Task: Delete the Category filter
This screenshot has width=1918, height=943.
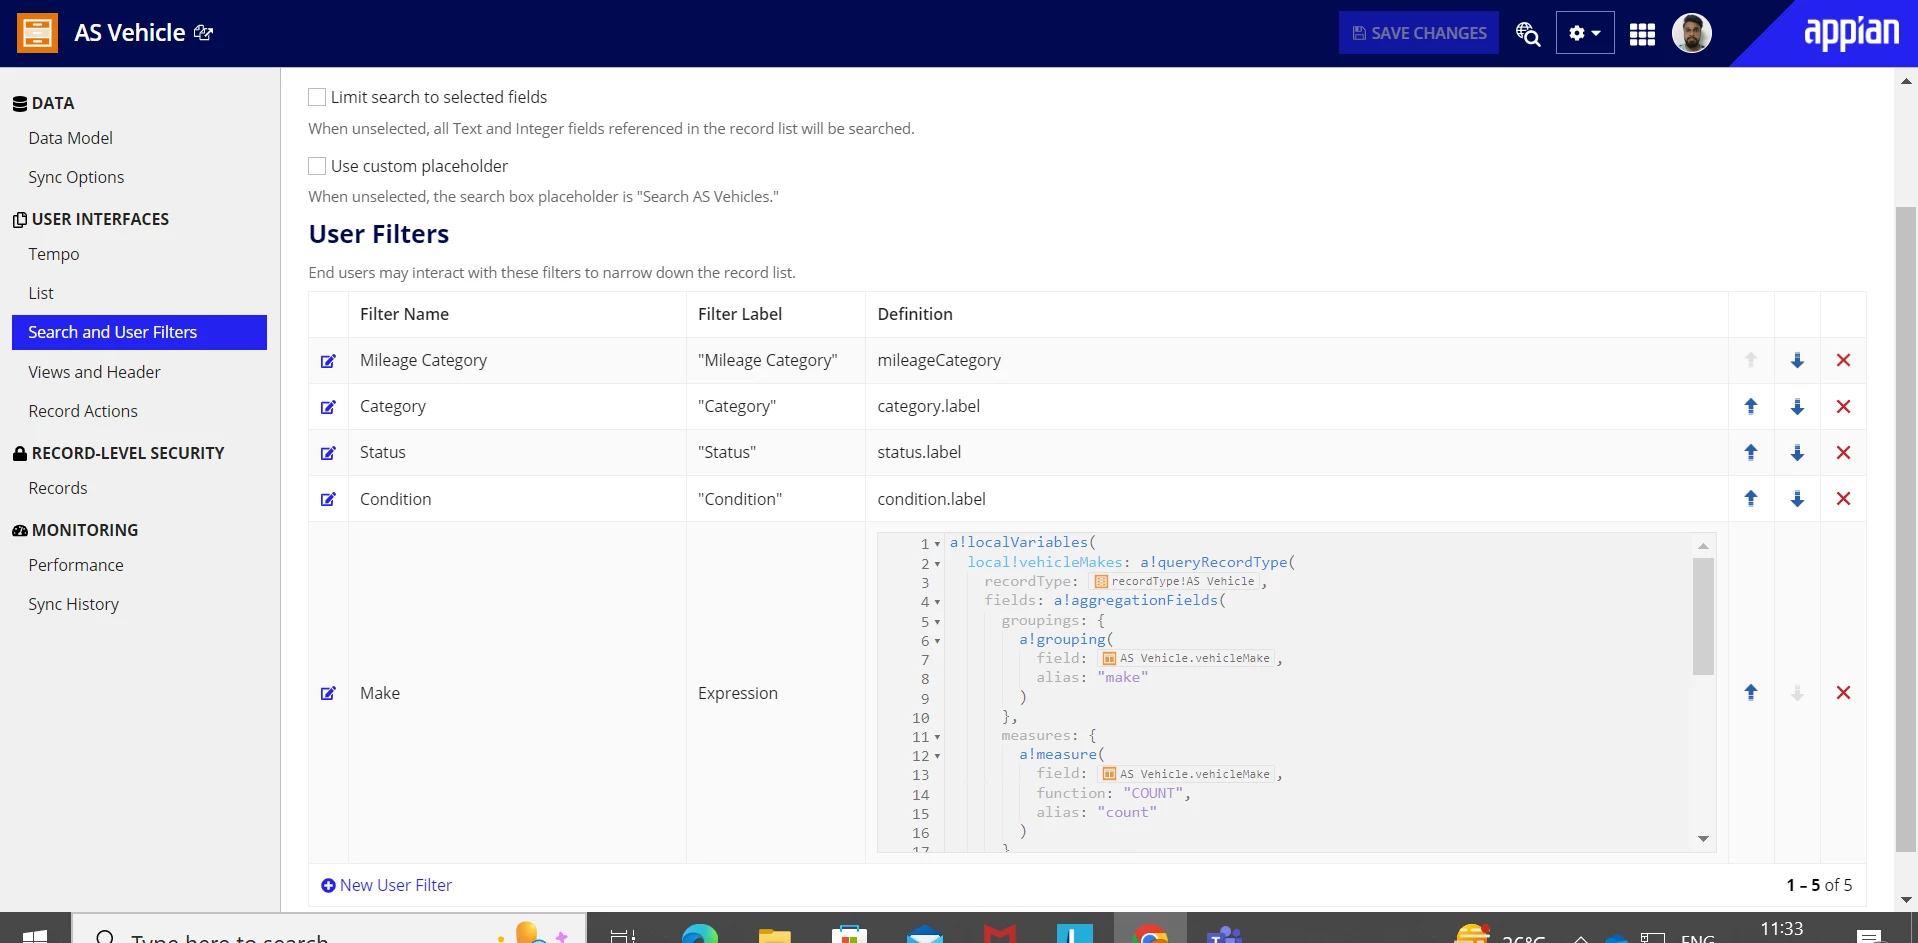Action: pyautogui.click(x=1843, y=406)
